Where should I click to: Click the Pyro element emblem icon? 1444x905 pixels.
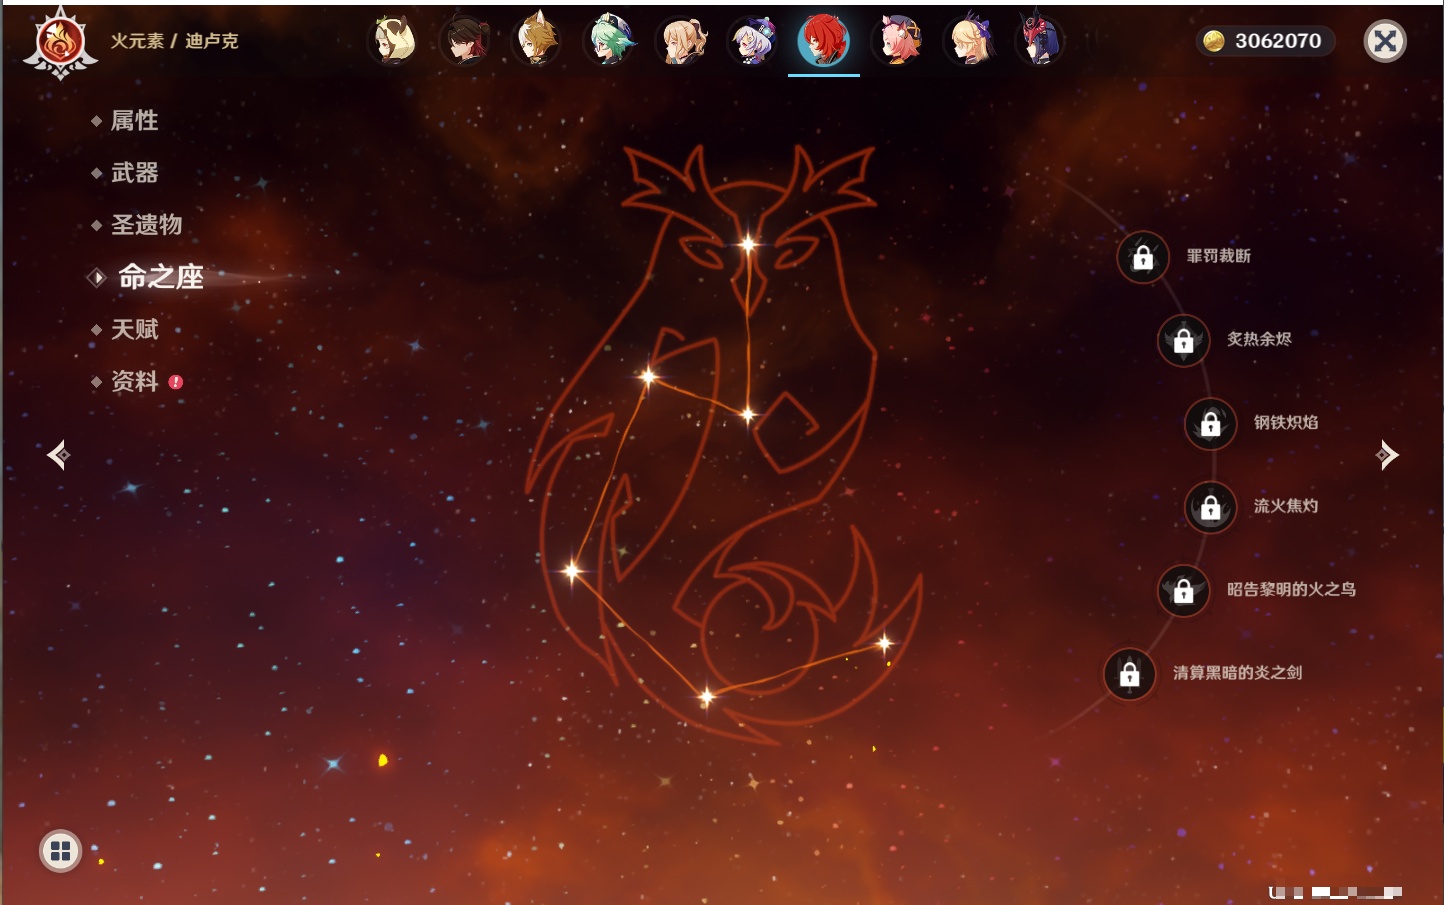[x=60, y=43]
